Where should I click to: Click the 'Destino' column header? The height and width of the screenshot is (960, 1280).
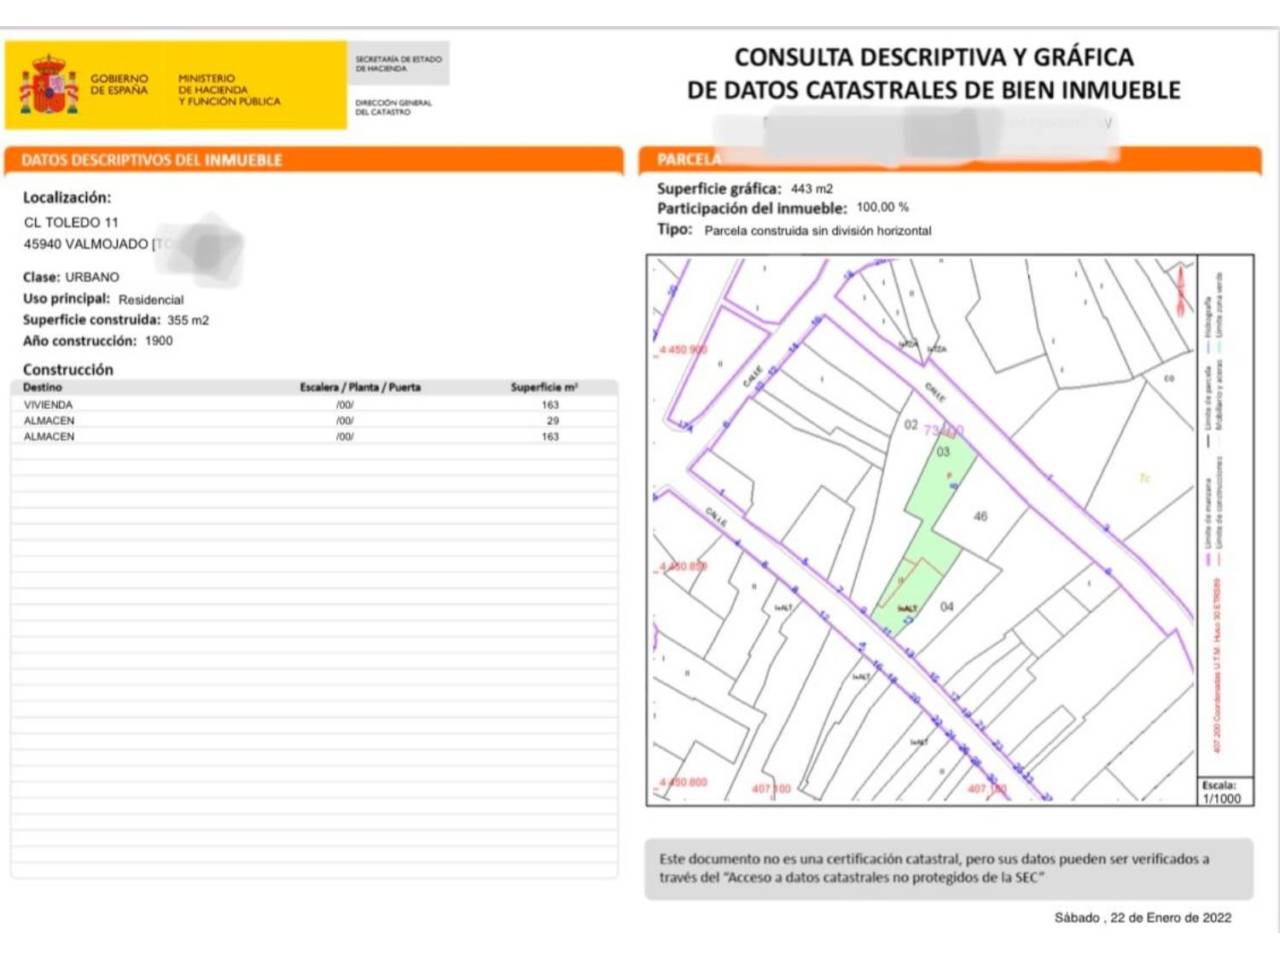coord(42,387)
